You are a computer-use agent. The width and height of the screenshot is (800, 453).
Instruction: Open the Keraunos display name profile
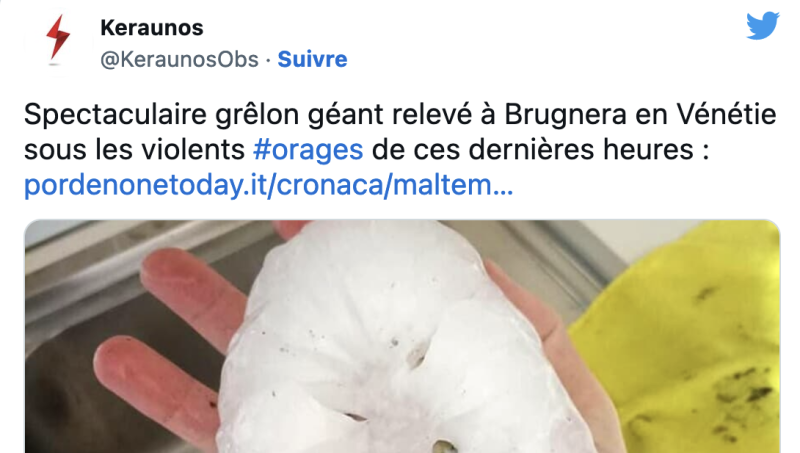152,28
